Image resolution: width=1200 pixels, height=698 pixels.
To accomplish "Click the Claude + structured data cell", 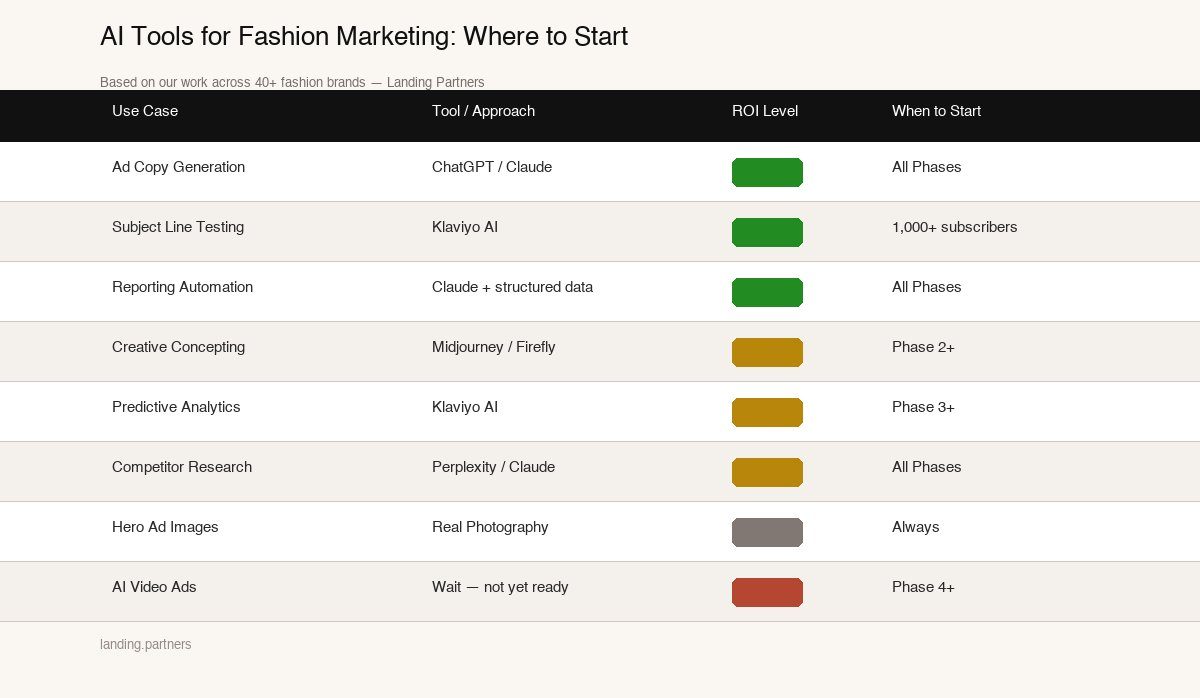I will click(x=512, y=287).
